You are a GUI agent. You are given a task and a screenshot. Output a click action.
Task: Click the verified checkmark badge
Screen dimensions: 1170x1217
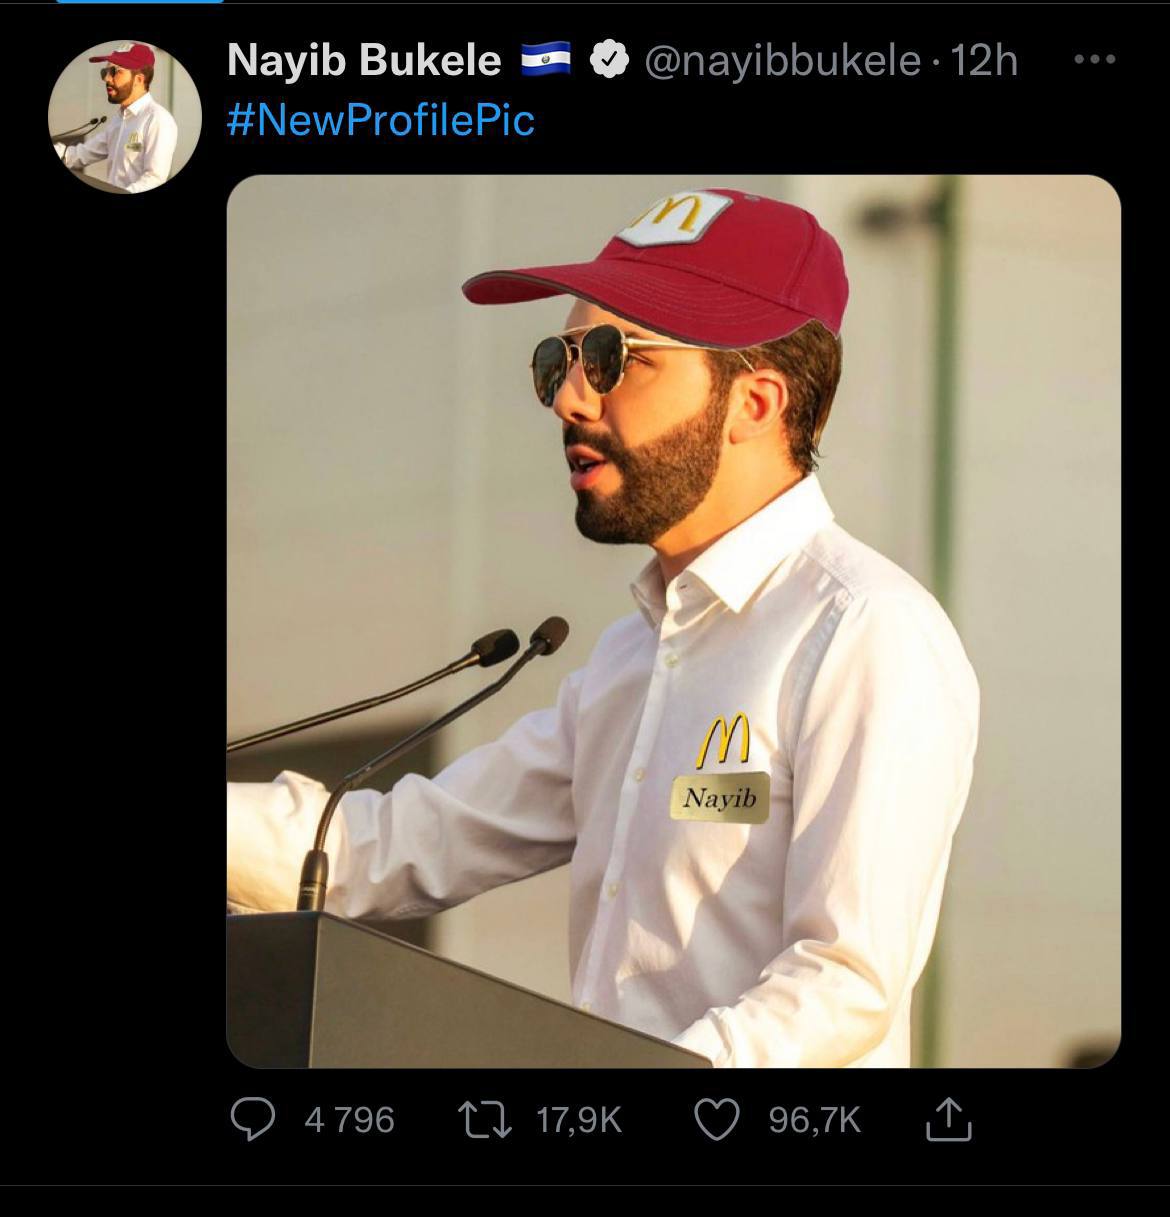click(607, 61)
